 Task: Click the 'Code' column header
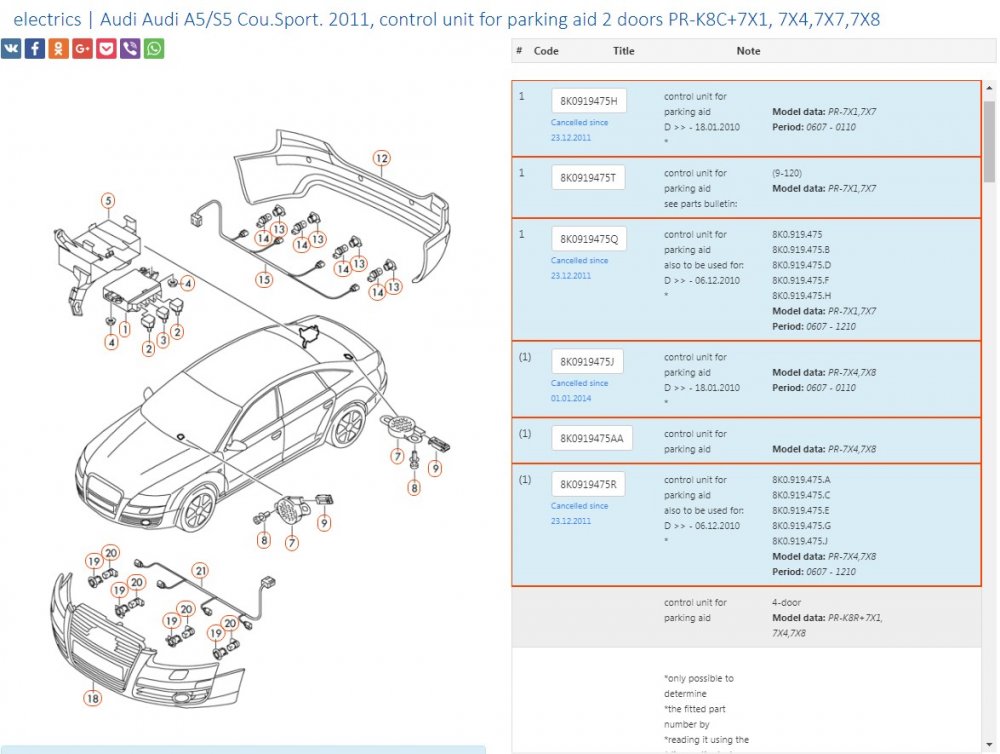(546, 51)
